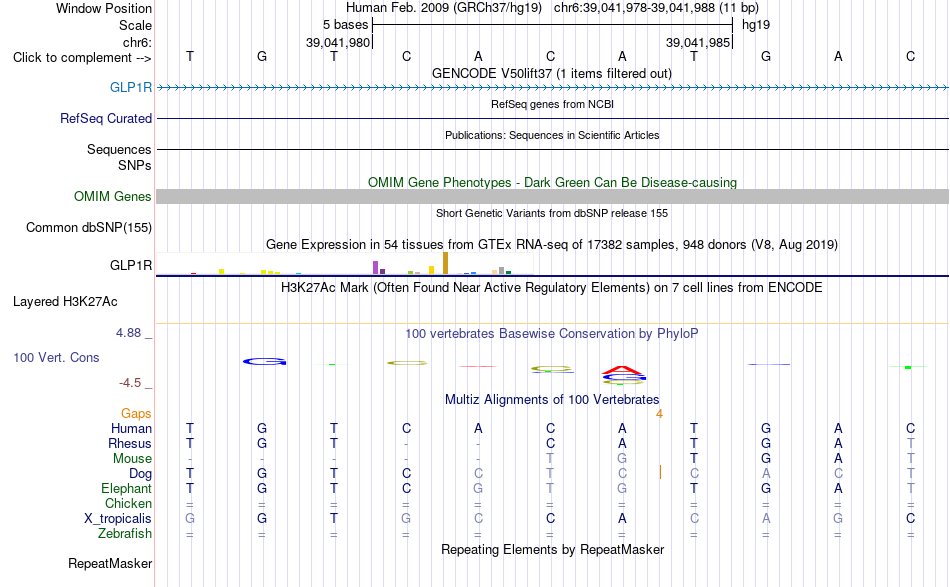Click the blue GLP1R GENCODE track label
Image resolution: width=950 pixels, height=587 pixels.
click(x=130, y=87)
